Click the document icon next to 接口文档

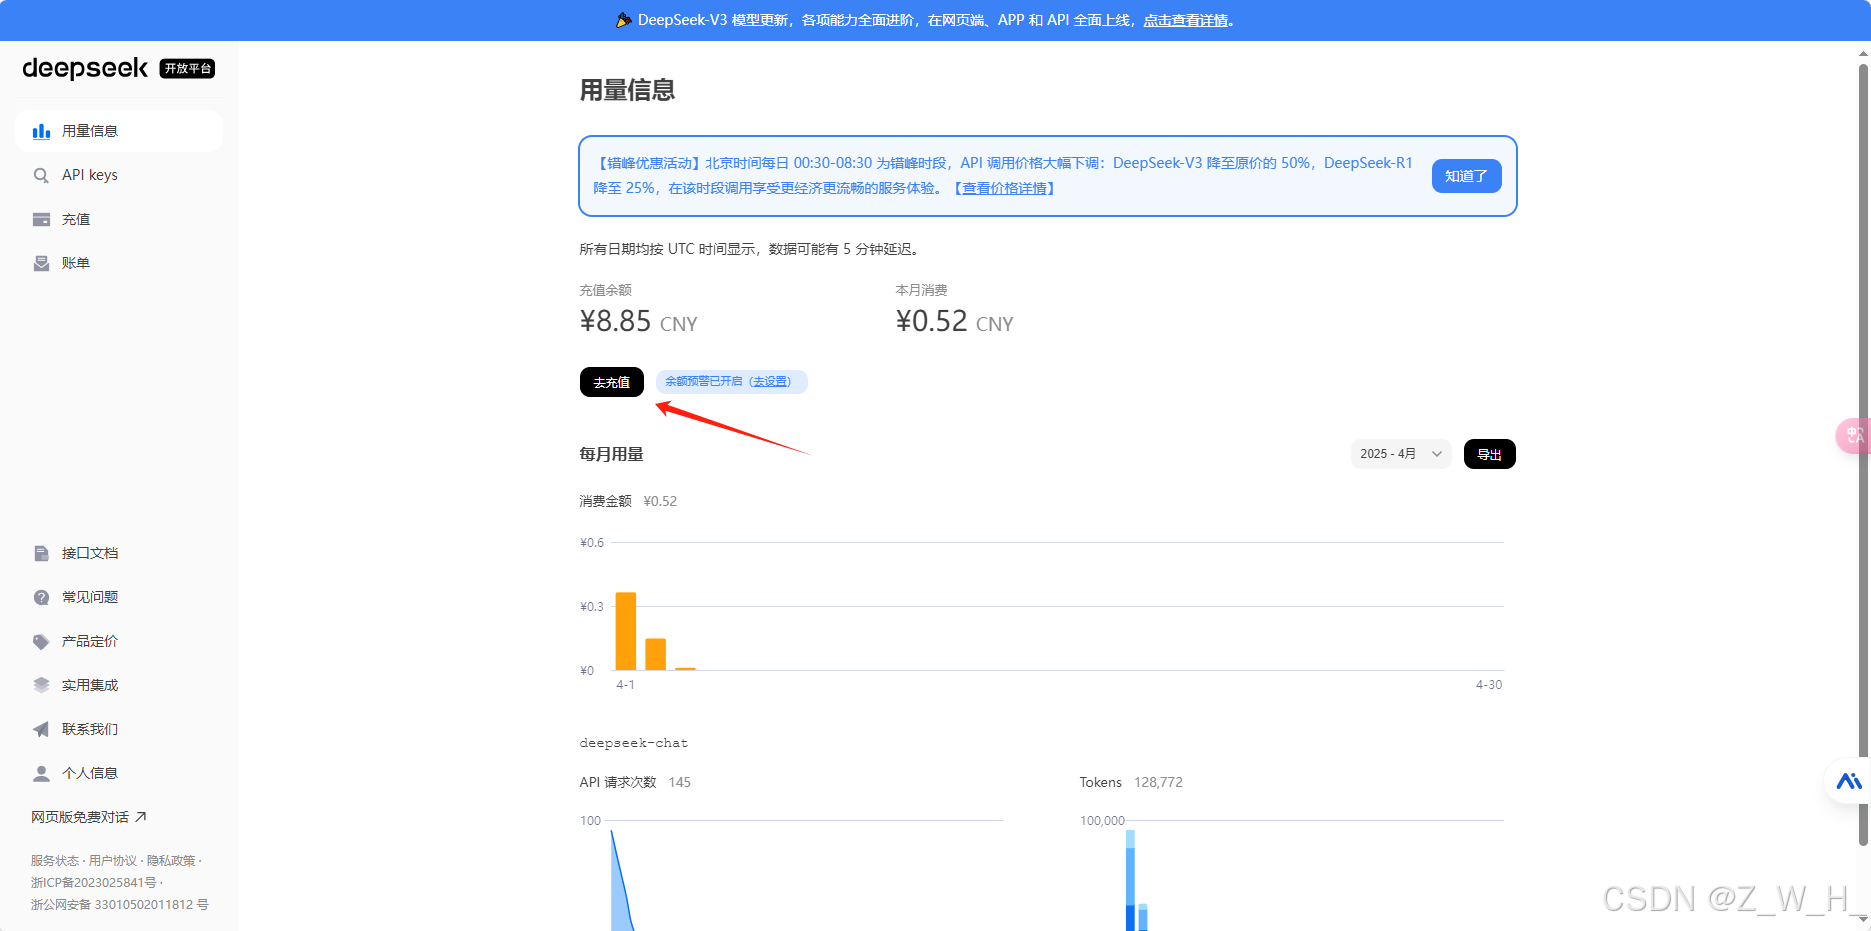pos(41,553)
